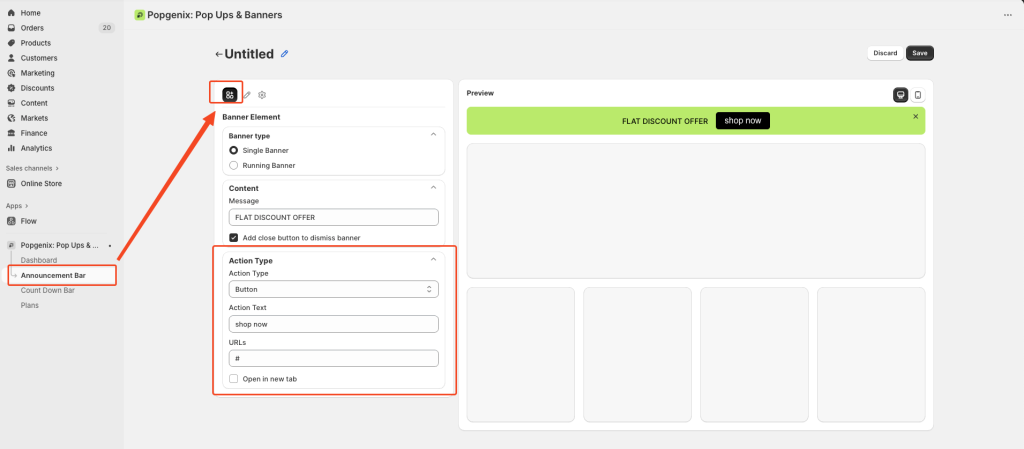The height and width of the screenshot is (449, 1024).
Task: Open Plans menu item
Action: tap(29, 305)
